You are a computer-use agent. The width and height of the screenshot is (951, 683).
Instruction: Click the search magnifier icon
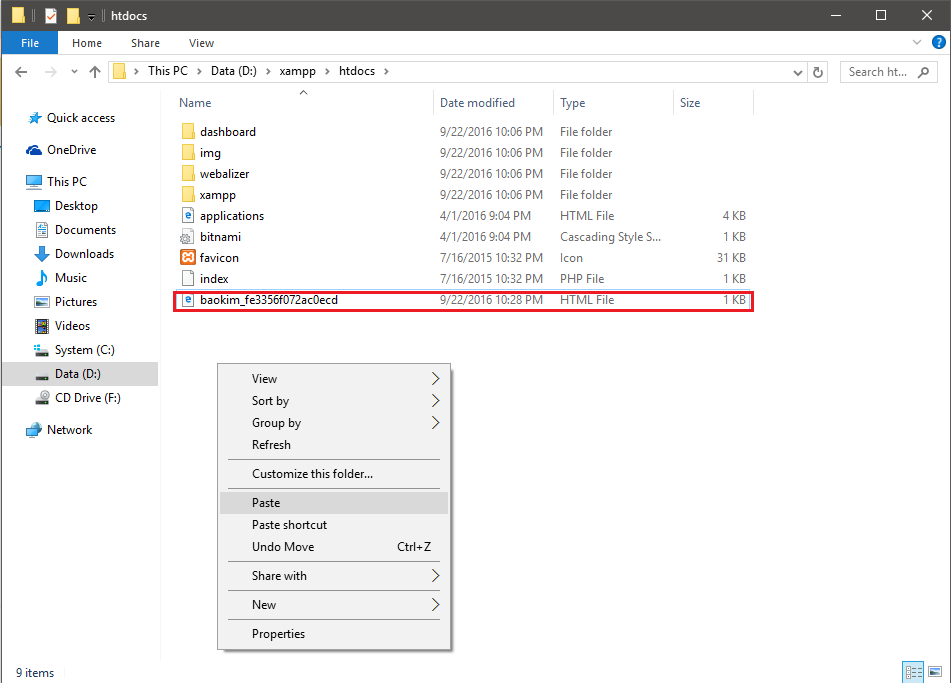pyautogui.click(x=923, y=72)
